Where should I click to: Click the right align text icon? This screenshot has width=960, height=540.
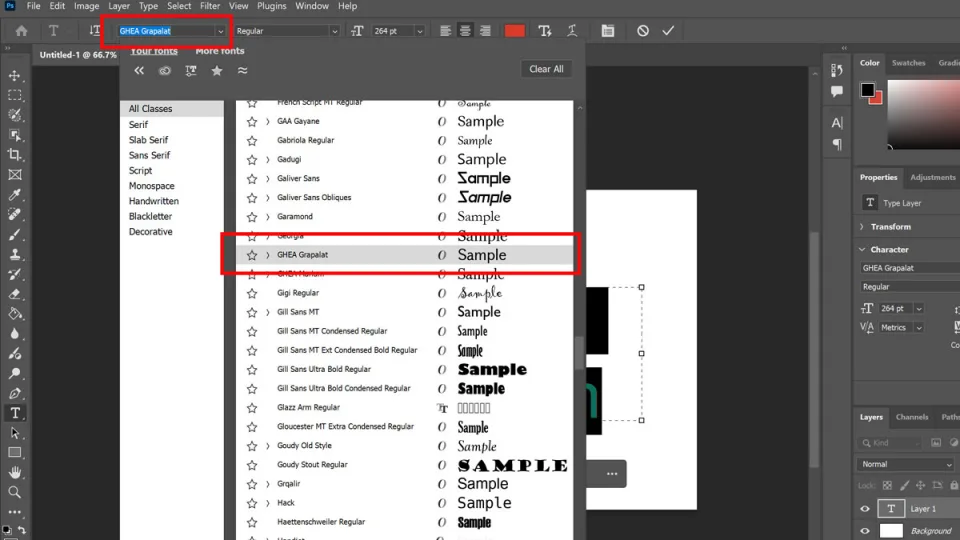(485, 31)
